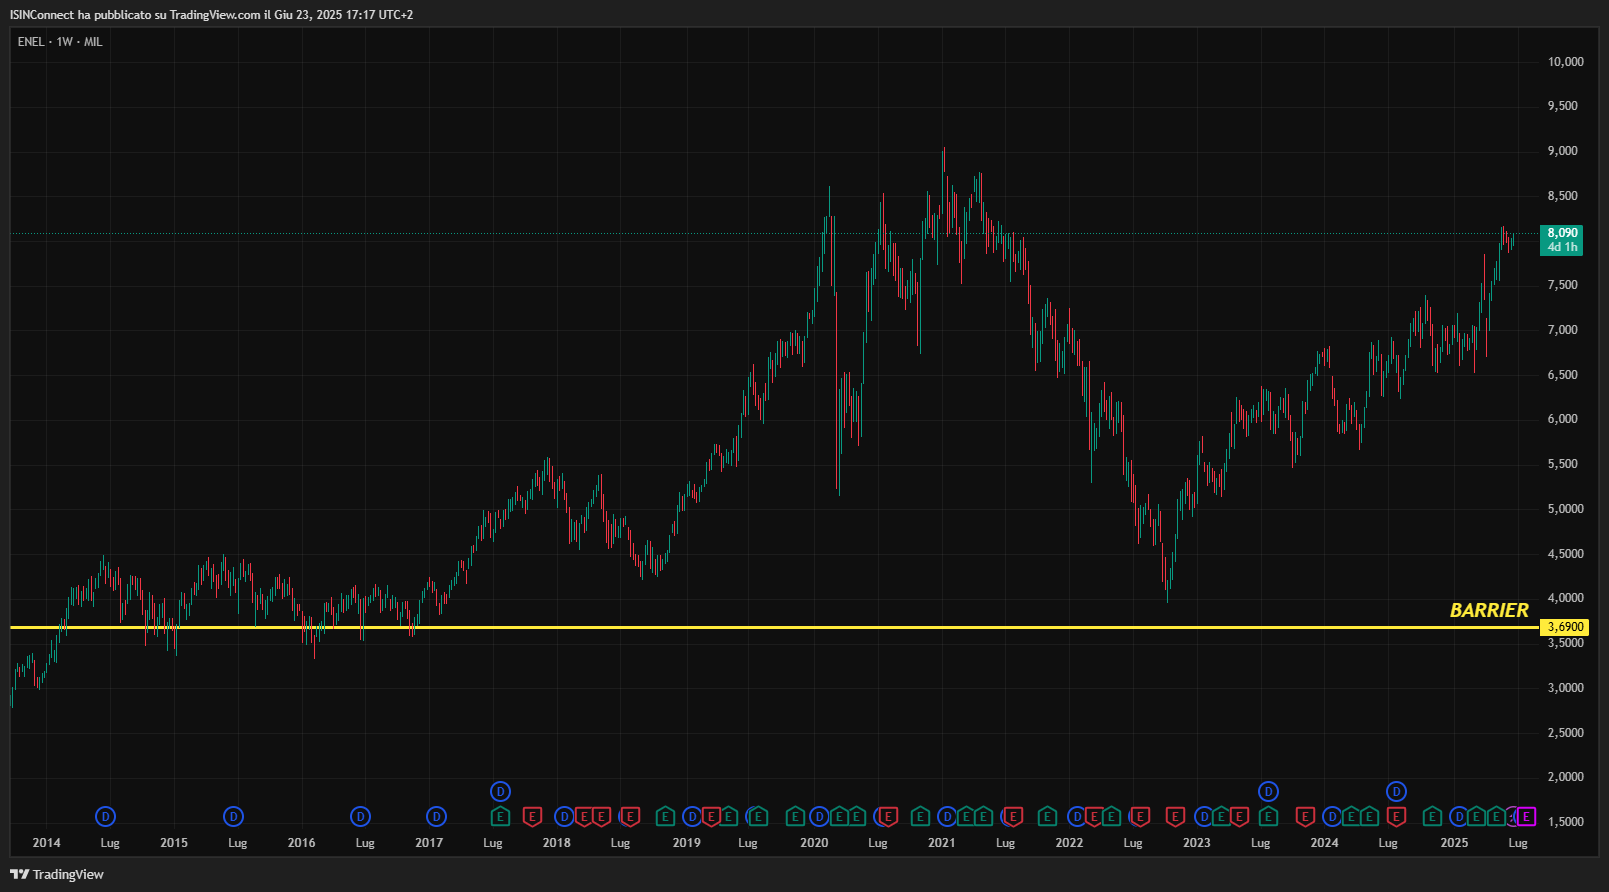Click the dividend marker at Lug 2016
This screenshot has height=892, width=1609.
361,817
